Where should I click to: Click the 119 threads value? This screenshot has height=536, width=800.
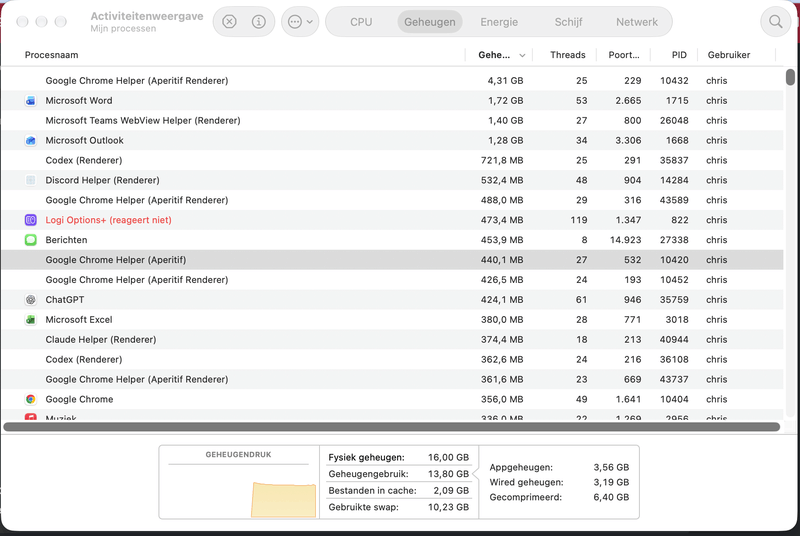(x=579, y=220)
